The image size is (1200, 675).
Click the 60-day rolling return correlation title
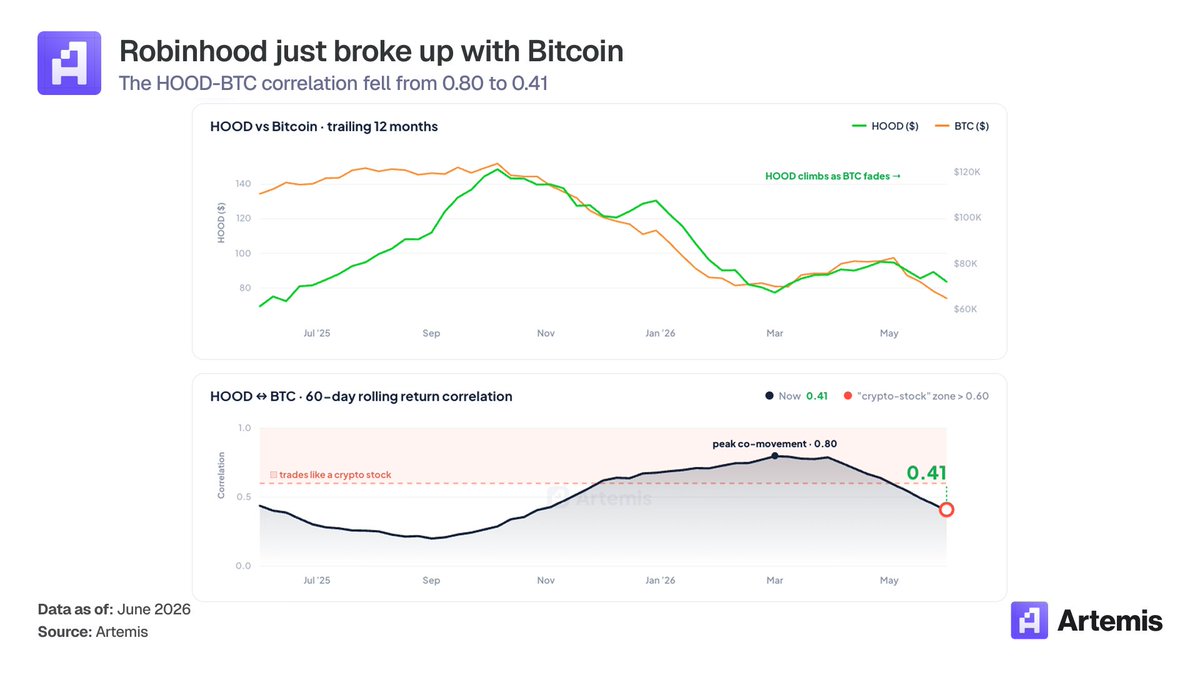(x=361, y=396)
